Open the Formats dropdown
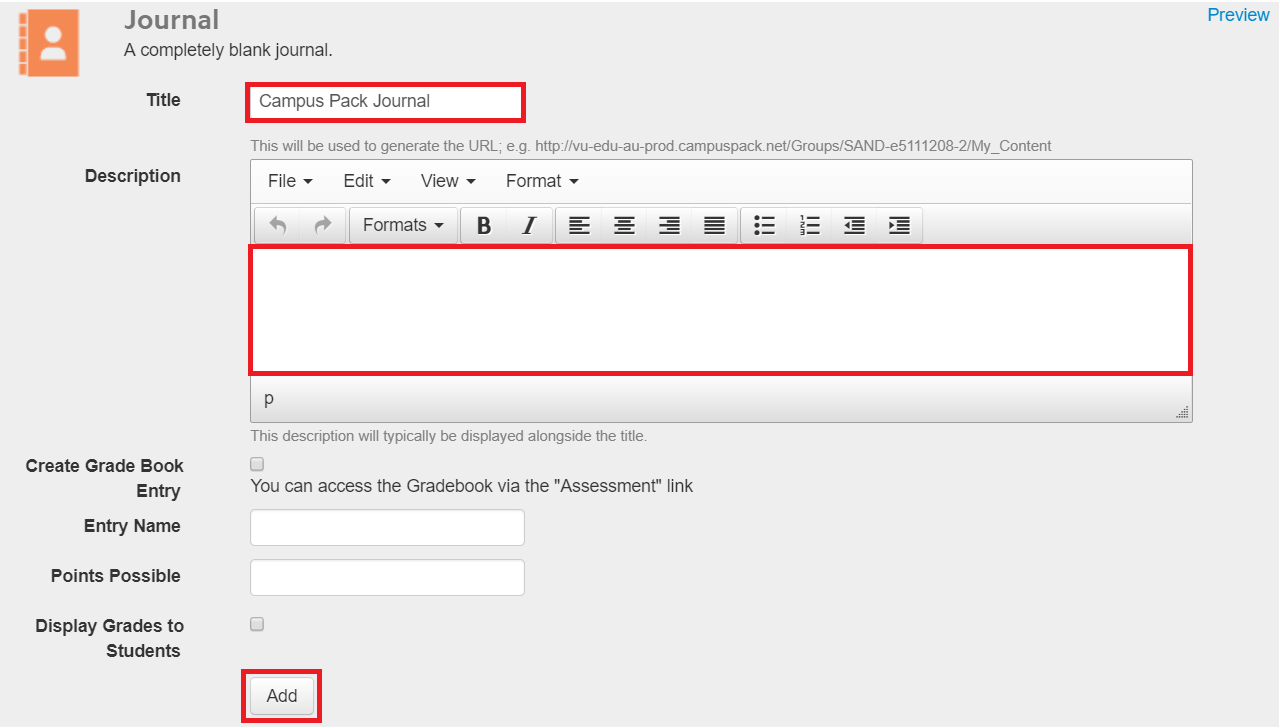1280x728 pixels. pyautogui.click(x=403, y=225)
